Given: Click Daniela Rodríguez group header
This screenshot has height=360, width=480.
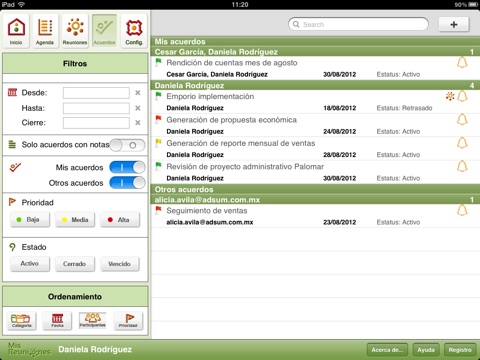Looking at the screenshot, I should (315, 85).
